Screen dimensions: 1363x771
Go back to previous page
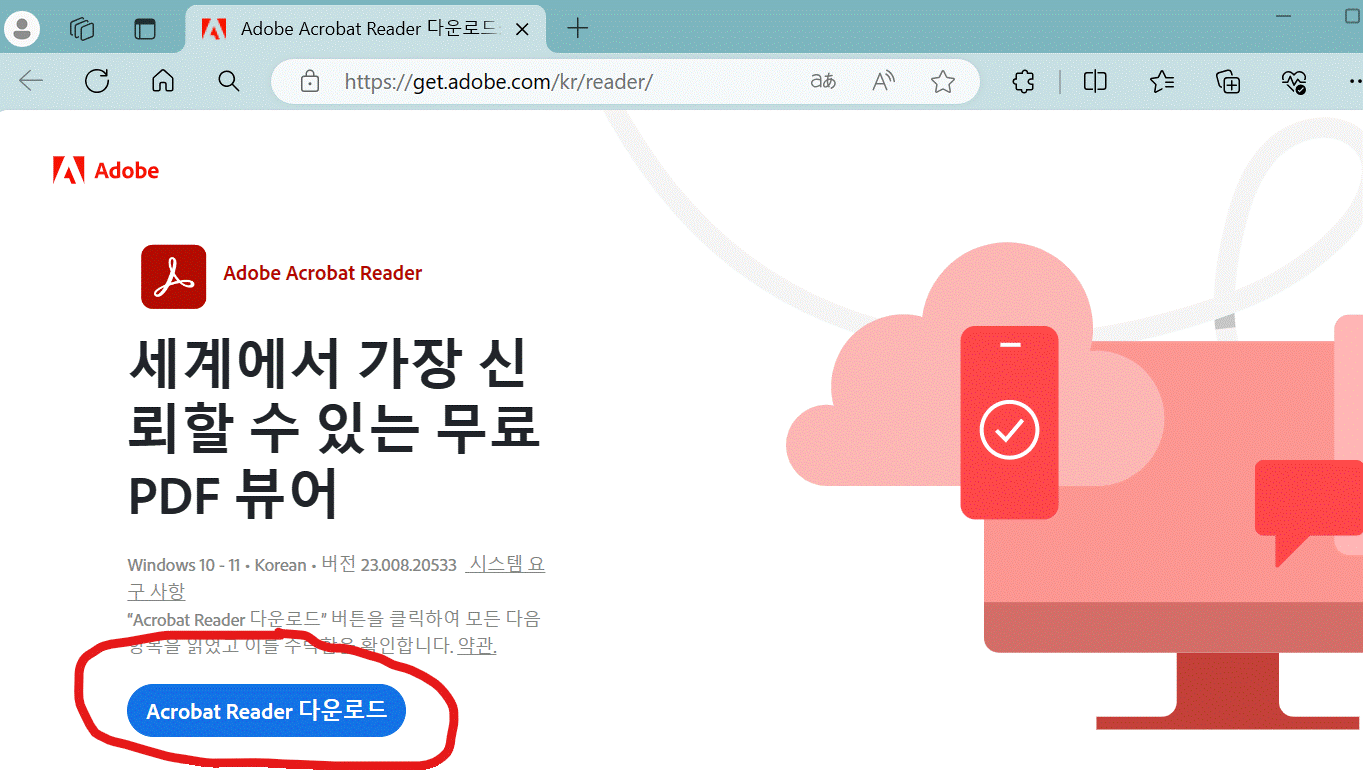click(x=31, y=81)
